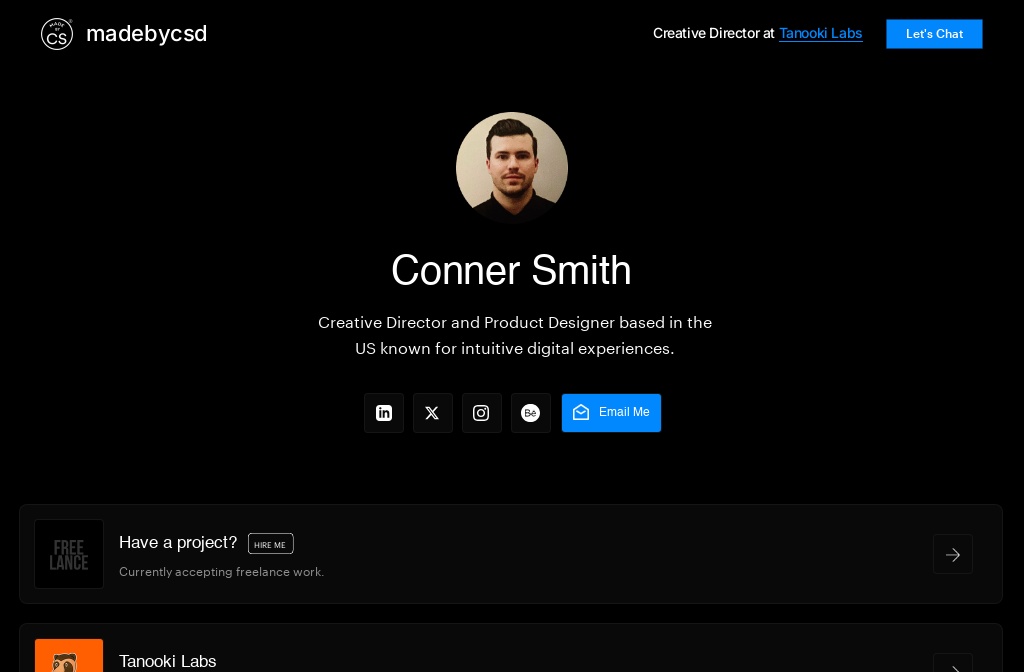Click Conner Smith's profile photo
Viewport: 1024px width, 672px height.
pos(512,168)
